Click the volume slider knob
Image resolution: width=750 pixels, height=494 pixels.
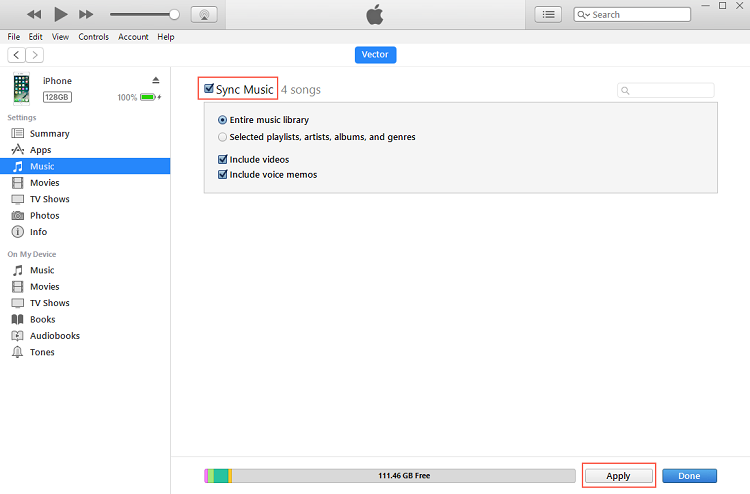175,14
